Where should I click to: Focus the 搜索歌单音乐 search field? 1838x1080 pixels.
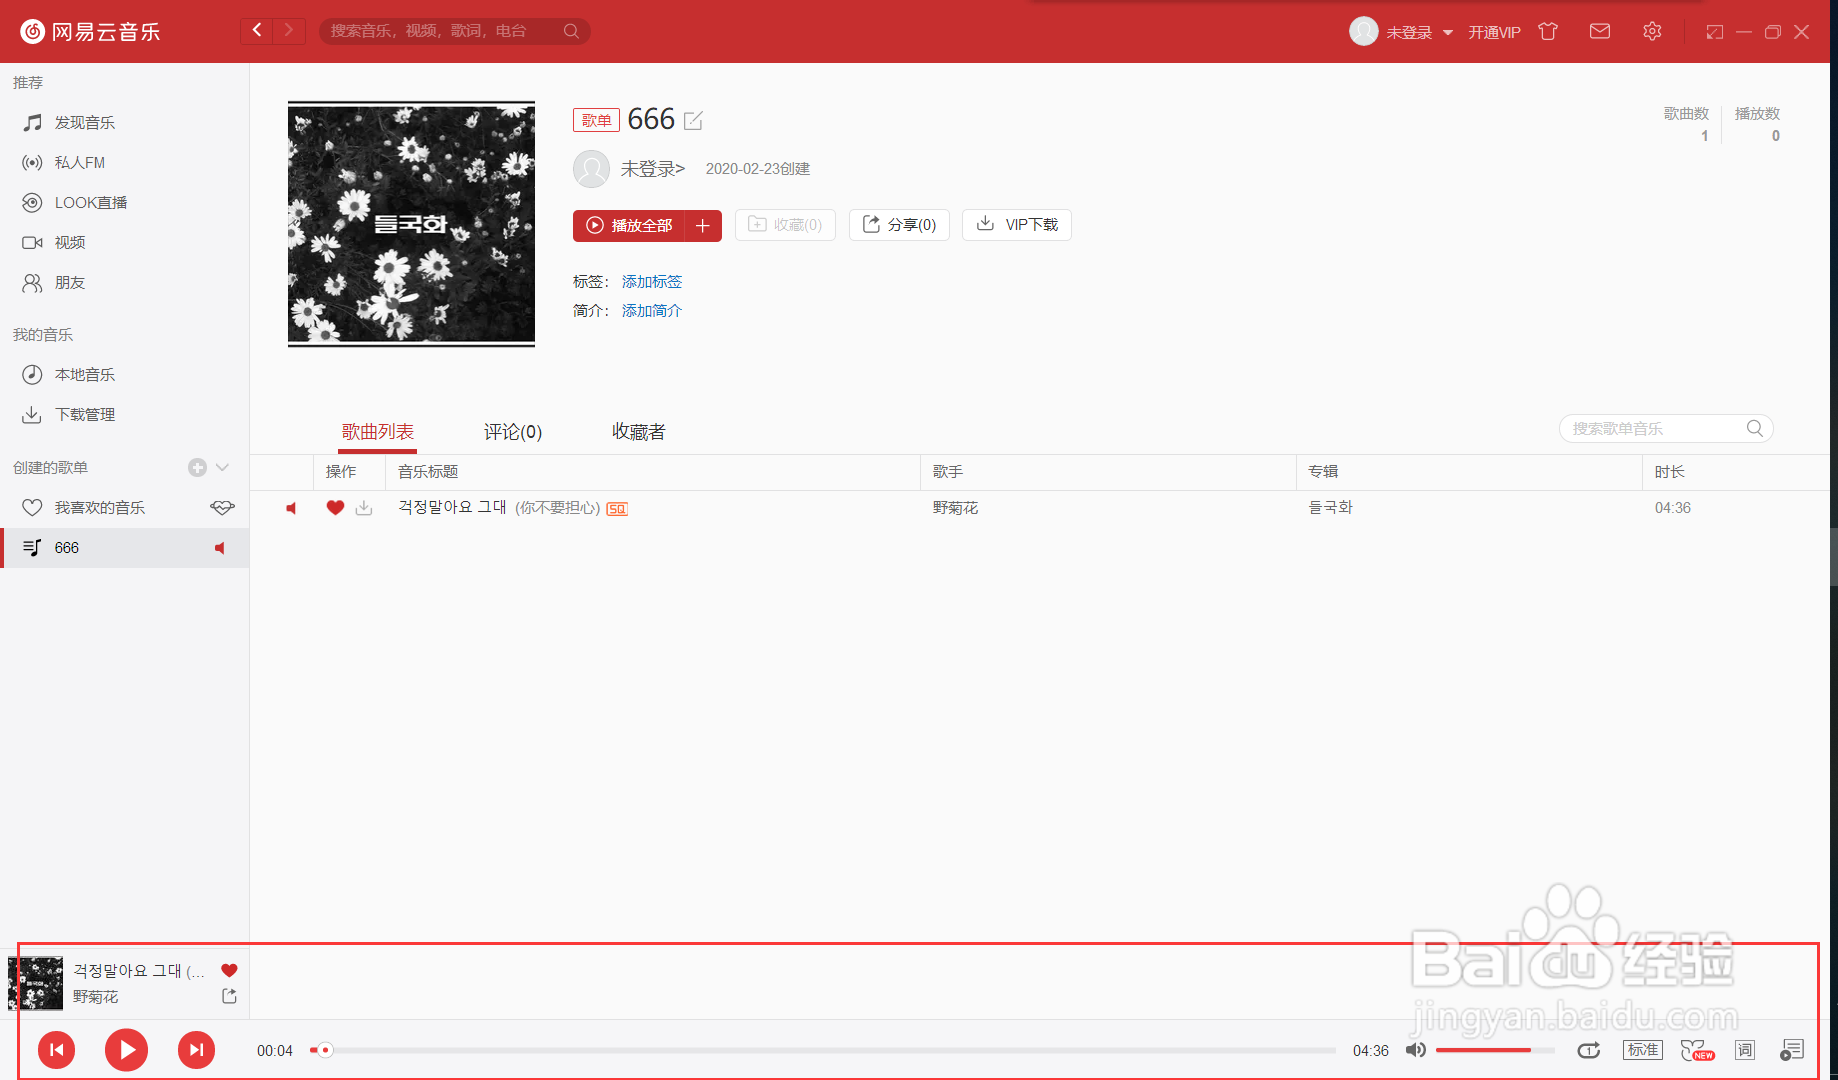(x=1666, y=428)
